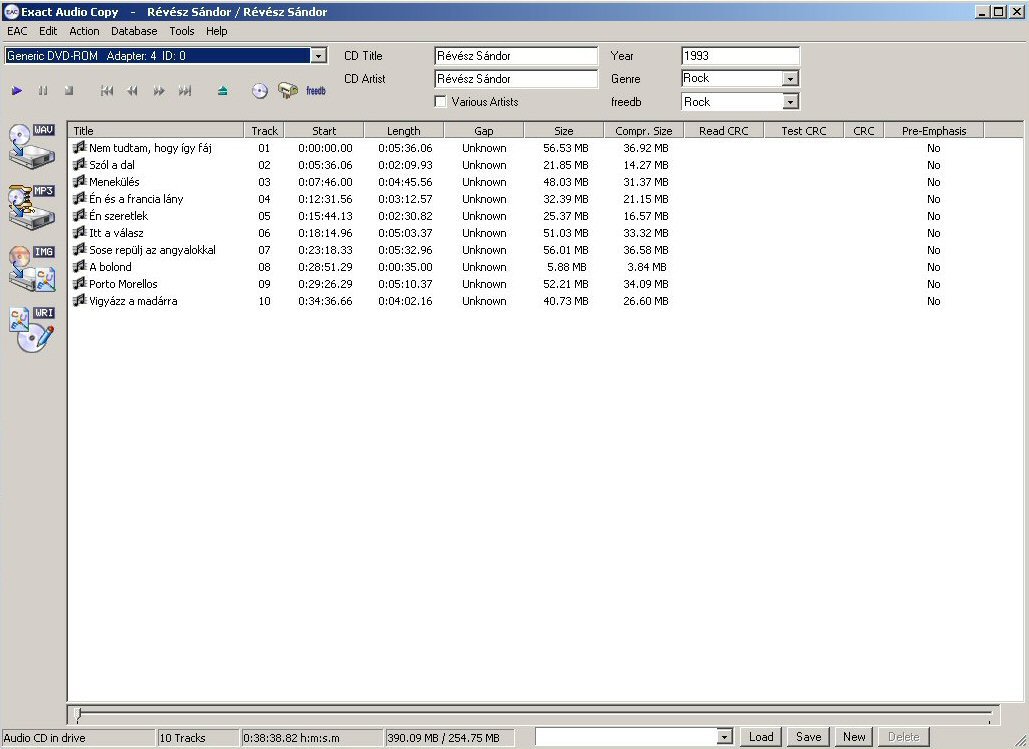Click the WAV extract icon

pyautogui.click(x=31, y=146)
